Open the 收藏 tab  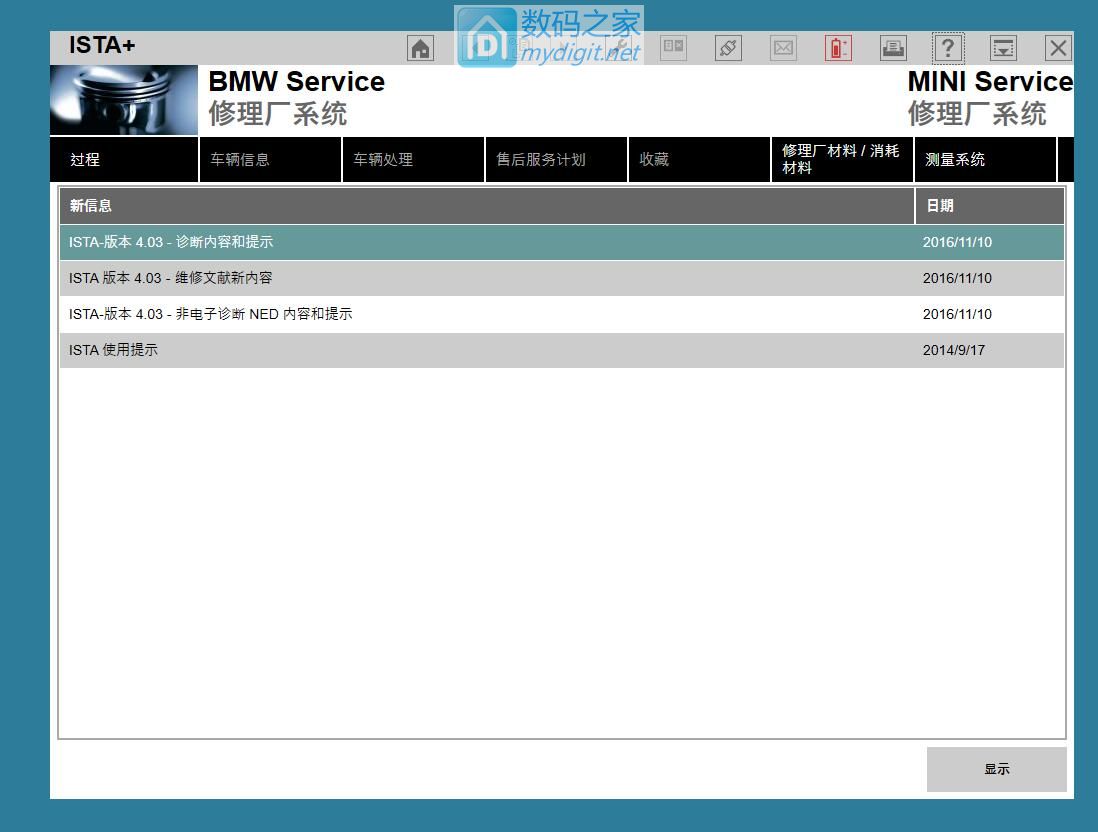[x=700, y=160]
